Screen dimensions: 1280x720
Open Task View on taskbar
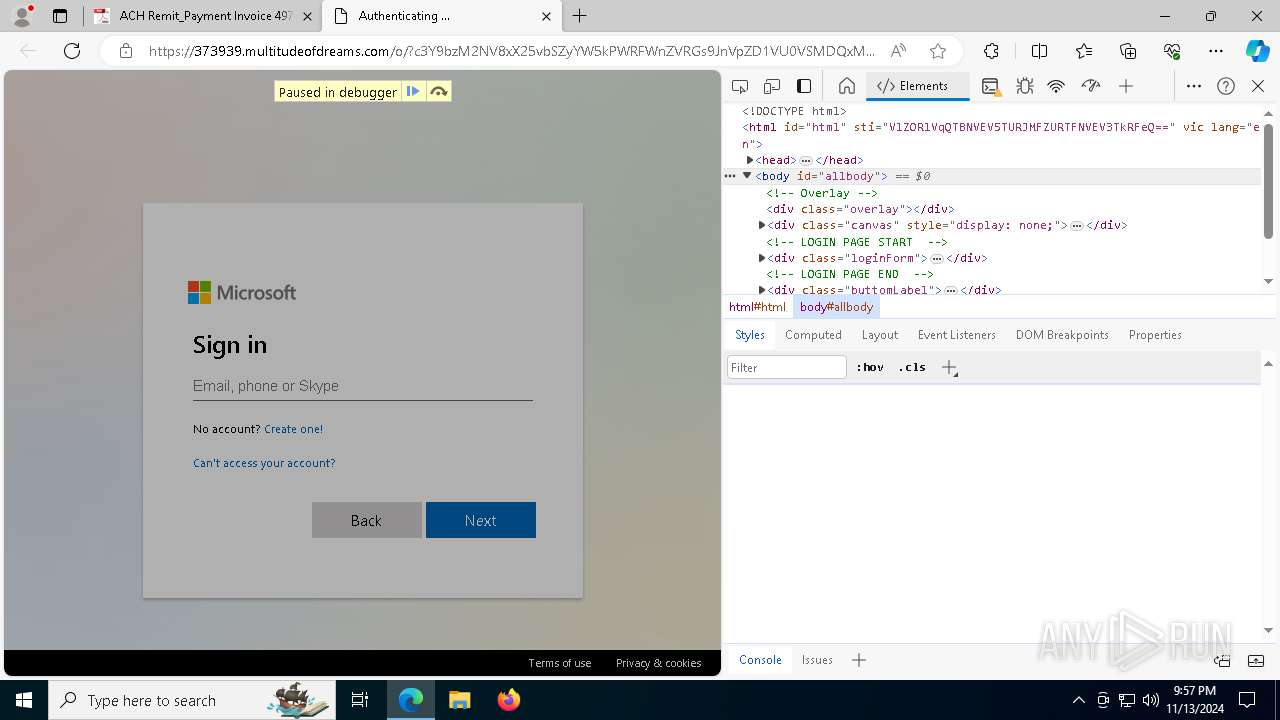360,700
